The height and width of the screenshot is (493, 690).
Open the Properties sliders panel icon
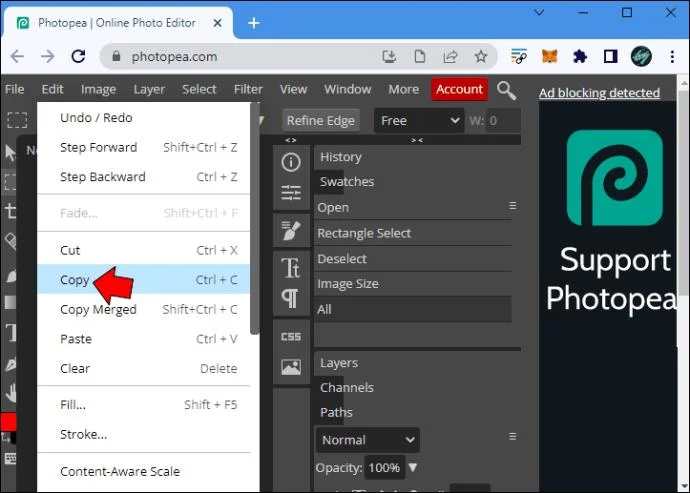click(291, 192)
